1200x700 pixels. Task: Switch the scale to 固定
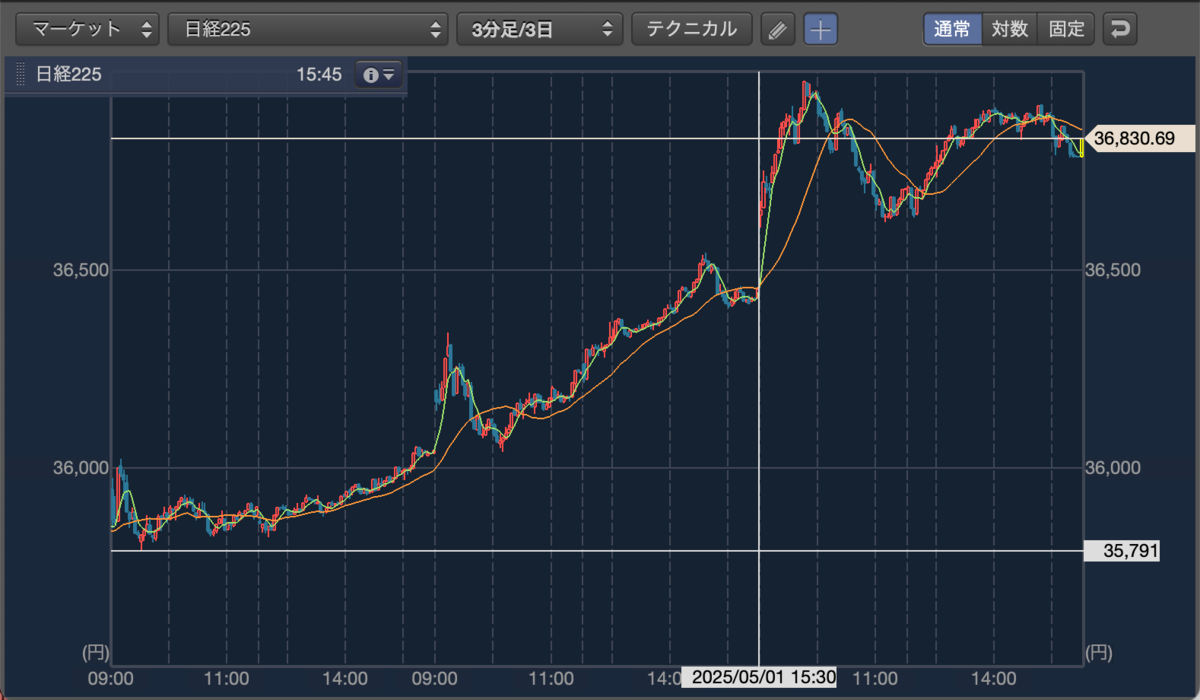(1066, 29)
